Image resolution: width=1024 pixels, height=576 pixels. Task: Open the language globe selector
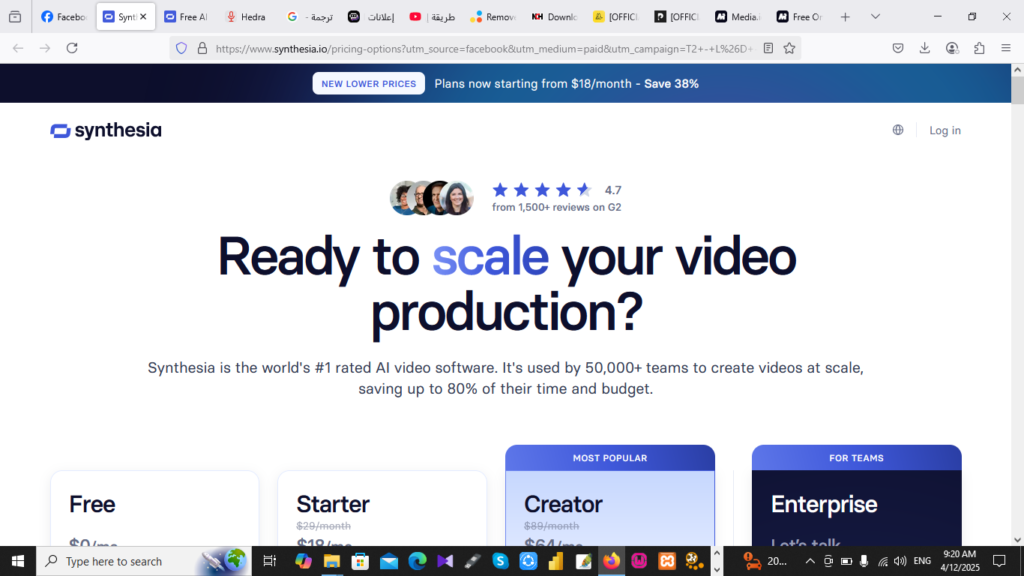point(898,130)
